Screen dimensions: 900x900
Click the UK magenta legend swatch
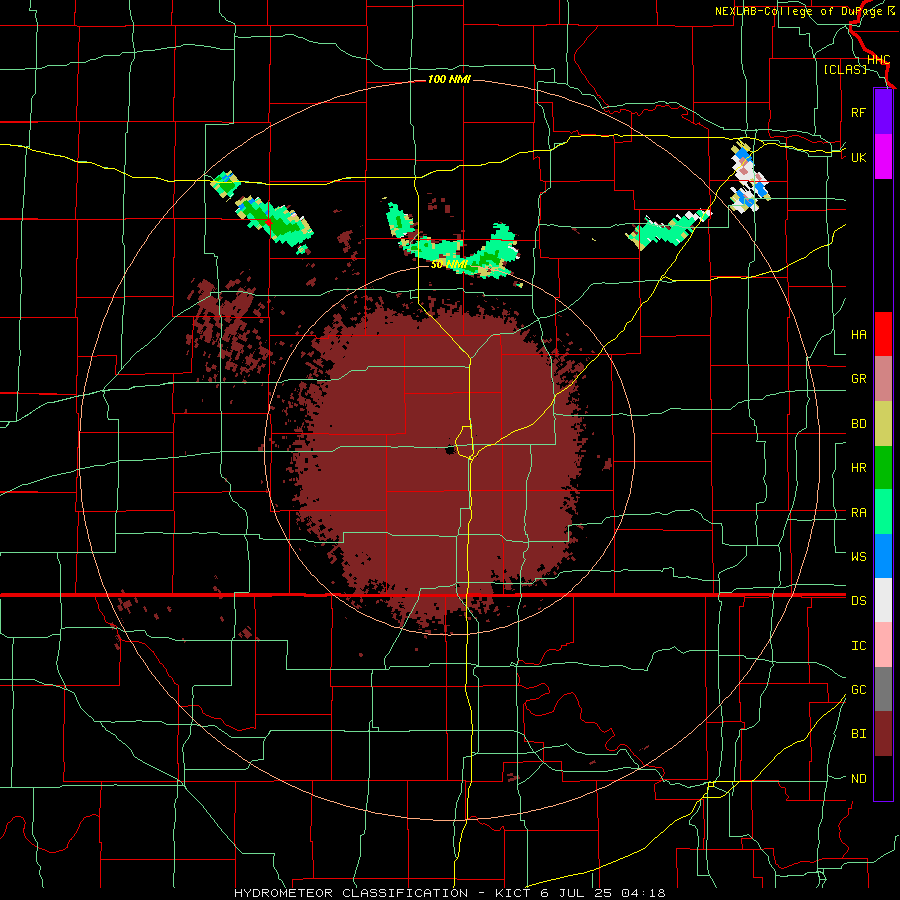883,157
